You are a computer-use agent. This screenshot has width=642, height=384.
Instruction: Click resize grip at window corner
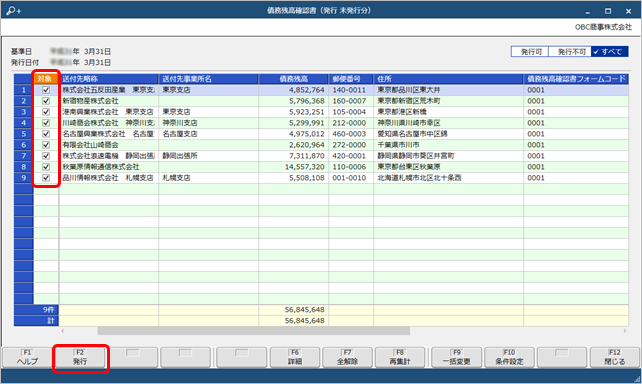pos(637,379)
